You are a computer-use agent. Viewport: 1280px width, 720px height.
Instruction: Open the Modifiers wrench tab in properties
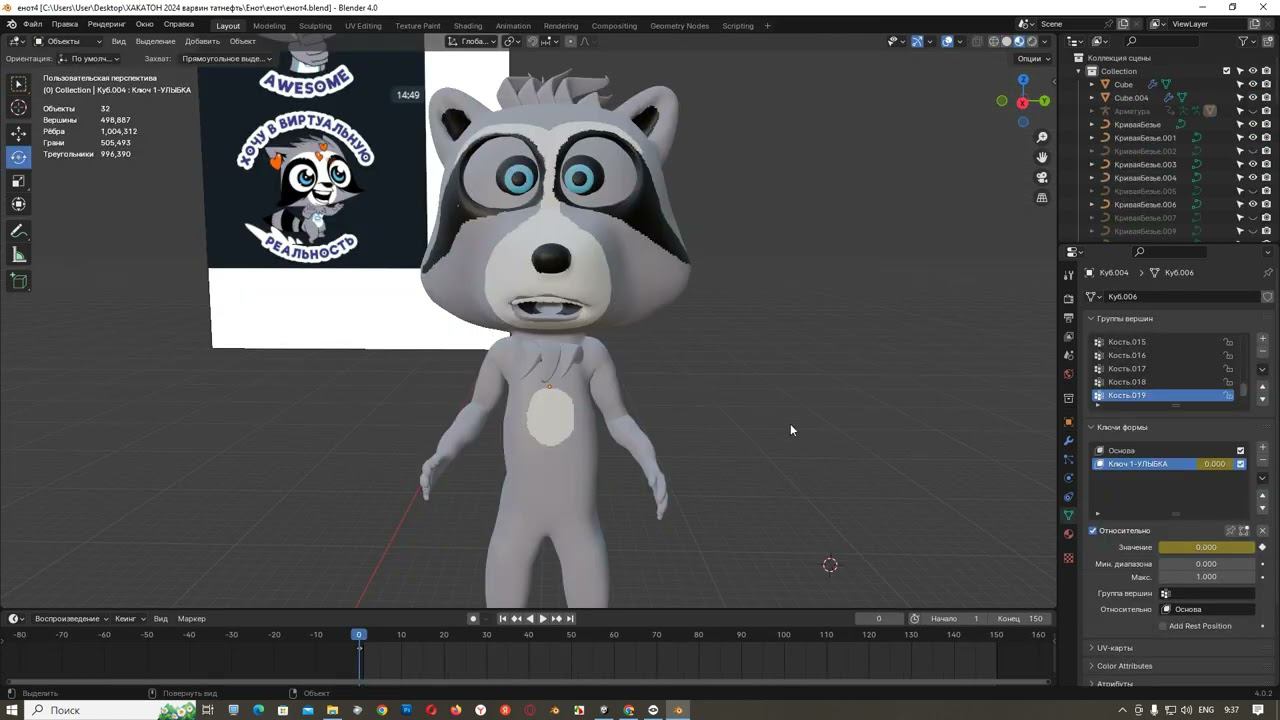click(x=1068, y=441)
